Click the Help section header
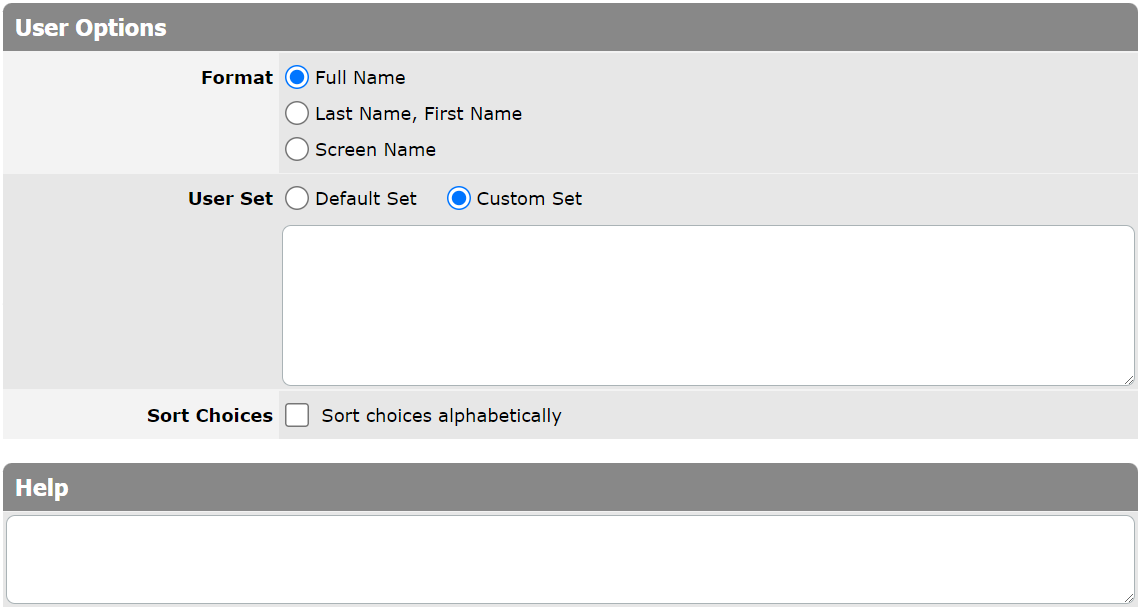 (x=570, y=487)
